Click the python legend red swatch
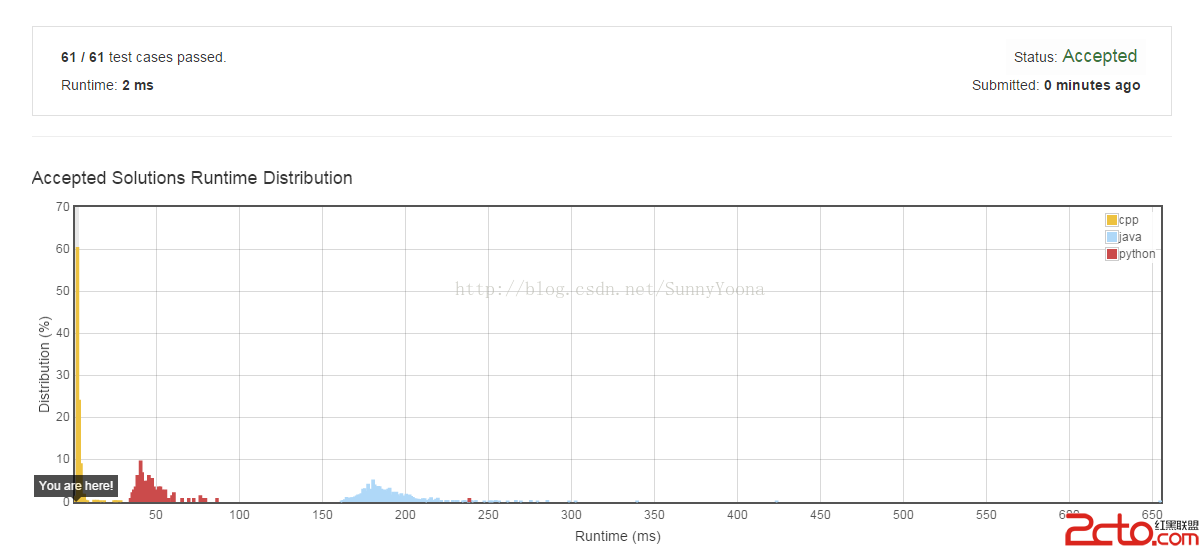 point(1111,254)
